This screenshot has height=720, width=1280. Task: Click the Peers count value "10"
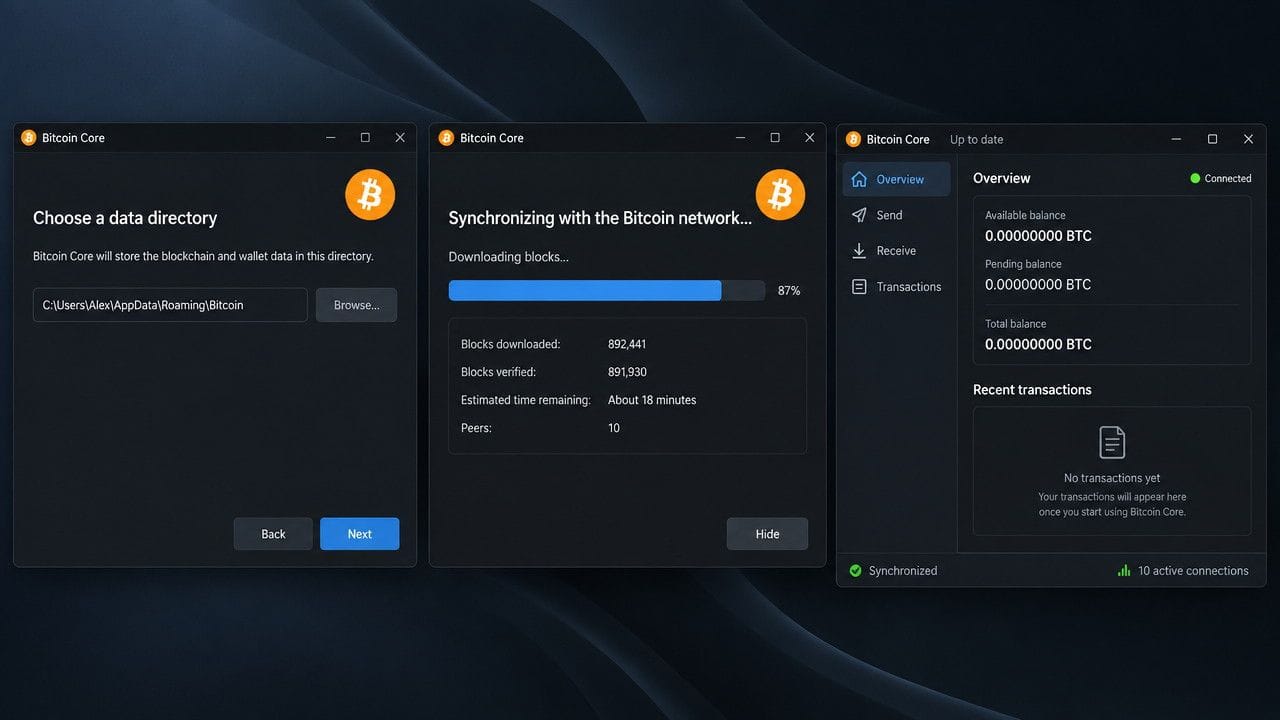tap(614, 428)
